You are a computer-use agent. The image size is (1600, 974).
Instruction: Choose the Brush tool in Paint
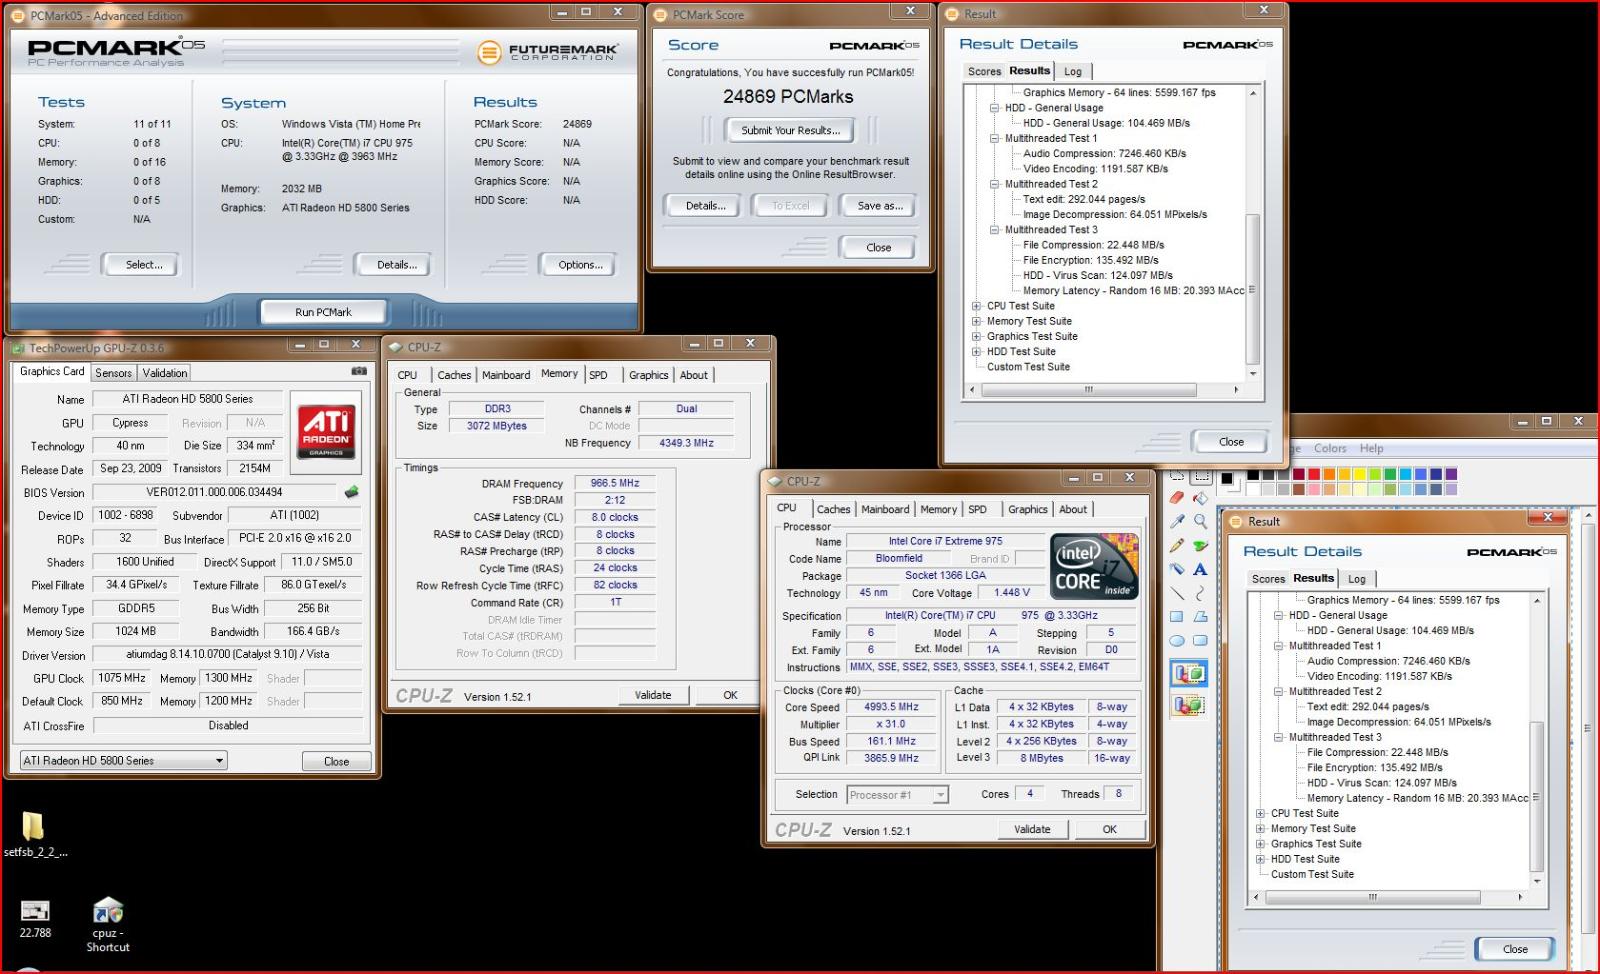pyautogui.click(x=1200, y=545)
